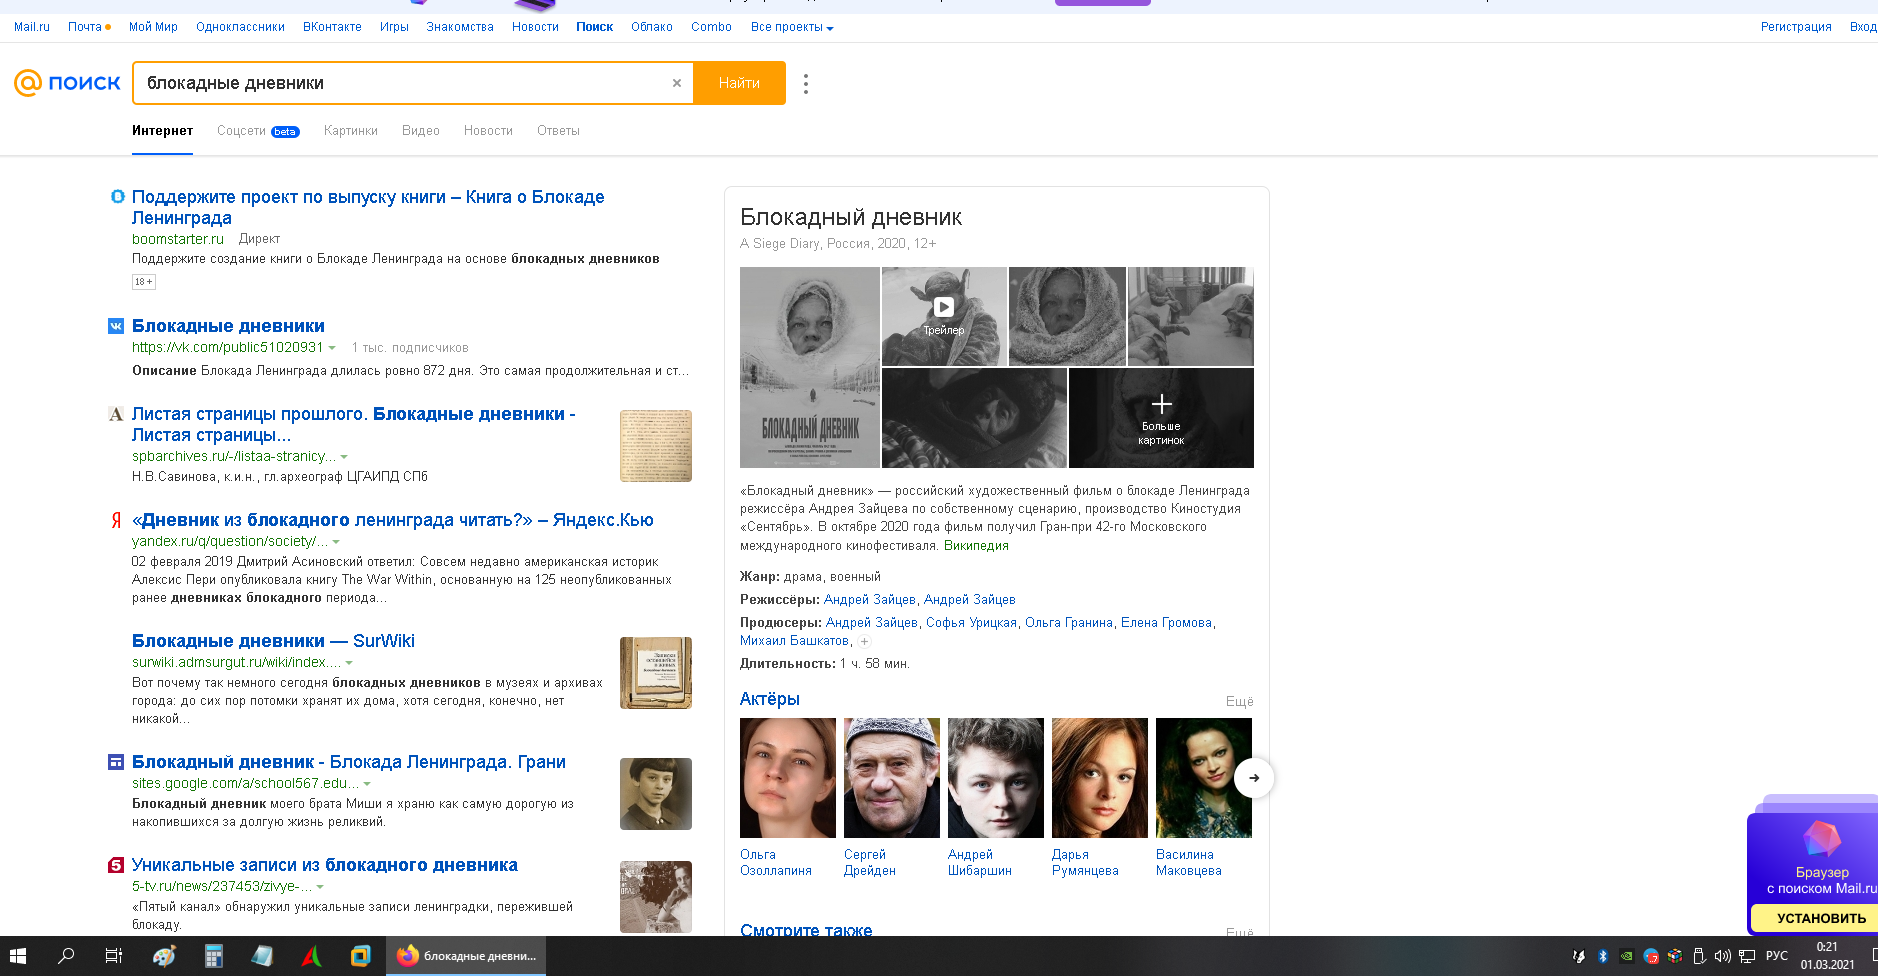Open the taskbar search magnifier
Screen dimensions: 1878x976
pyautogui.click(x=66, y=956)
